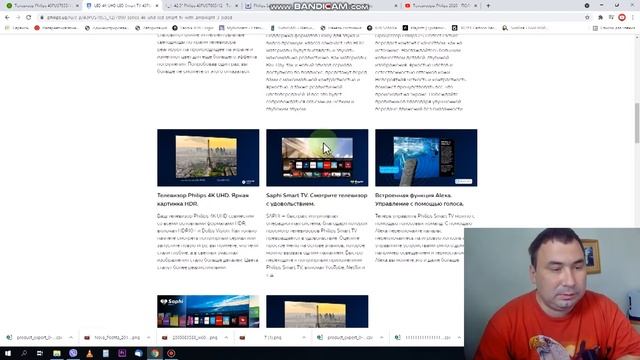Open downloaded file 7 (1).png
The height and width of the screenshot is (360, 640).
[x=268, y=338]
